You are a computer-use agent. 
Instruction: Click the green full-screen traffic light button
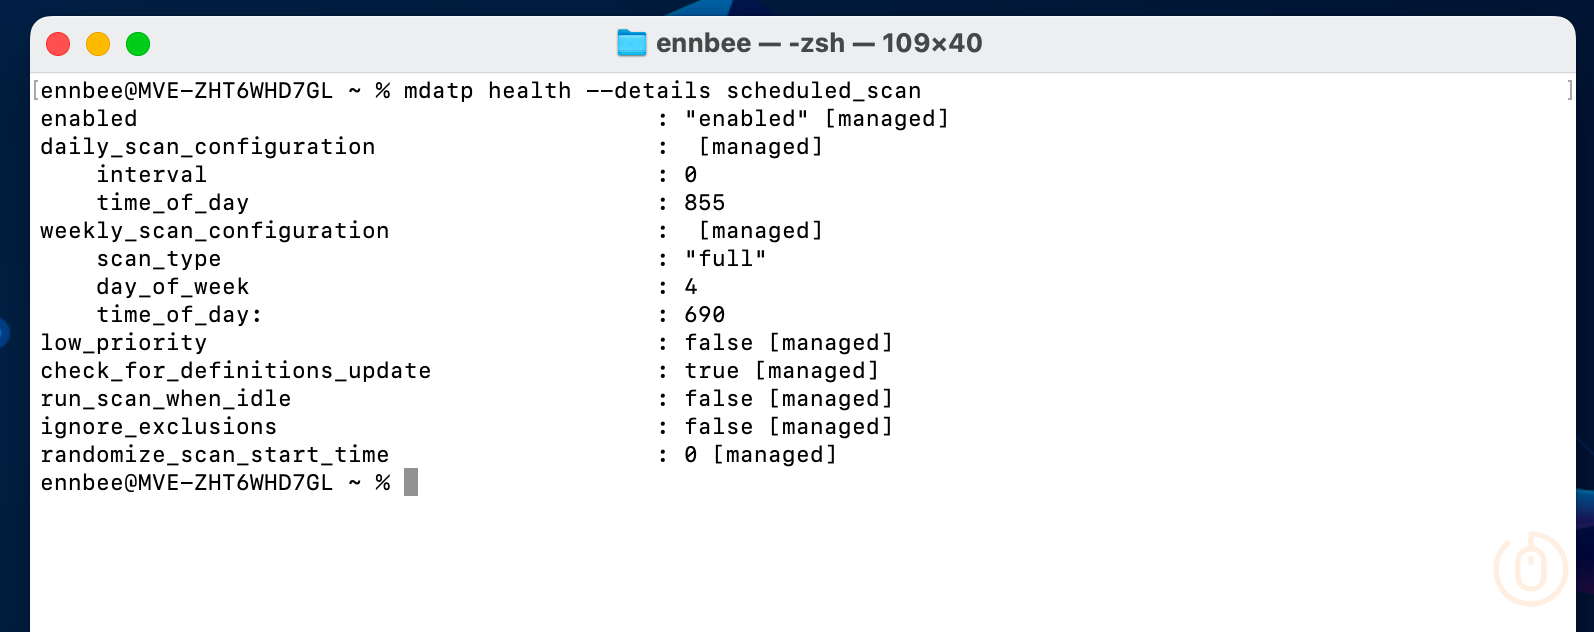coord(138,44)
